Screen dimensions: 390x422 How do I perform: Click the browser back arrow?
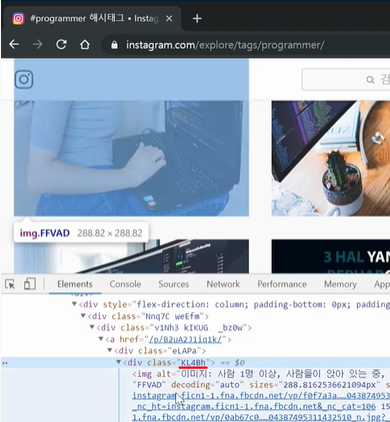pyautogui.click(x=14, y=44)
